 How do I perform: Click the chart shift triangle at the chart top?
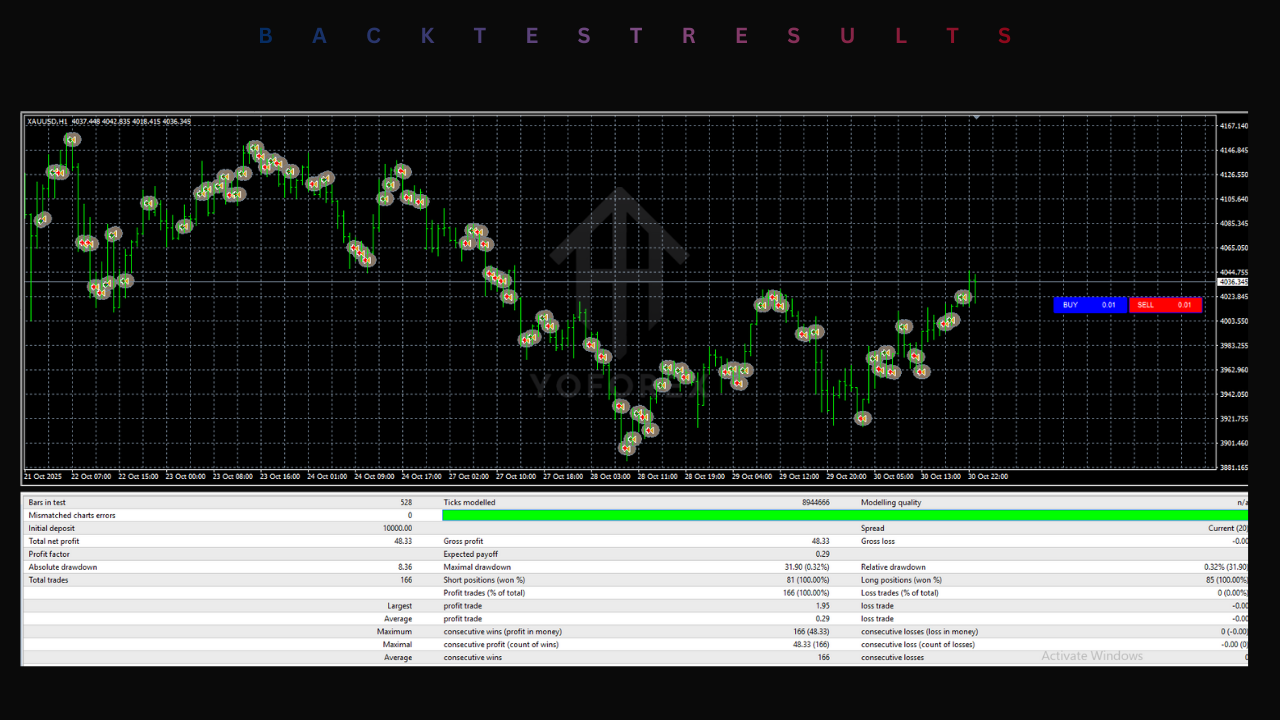[x=976, y=118]
